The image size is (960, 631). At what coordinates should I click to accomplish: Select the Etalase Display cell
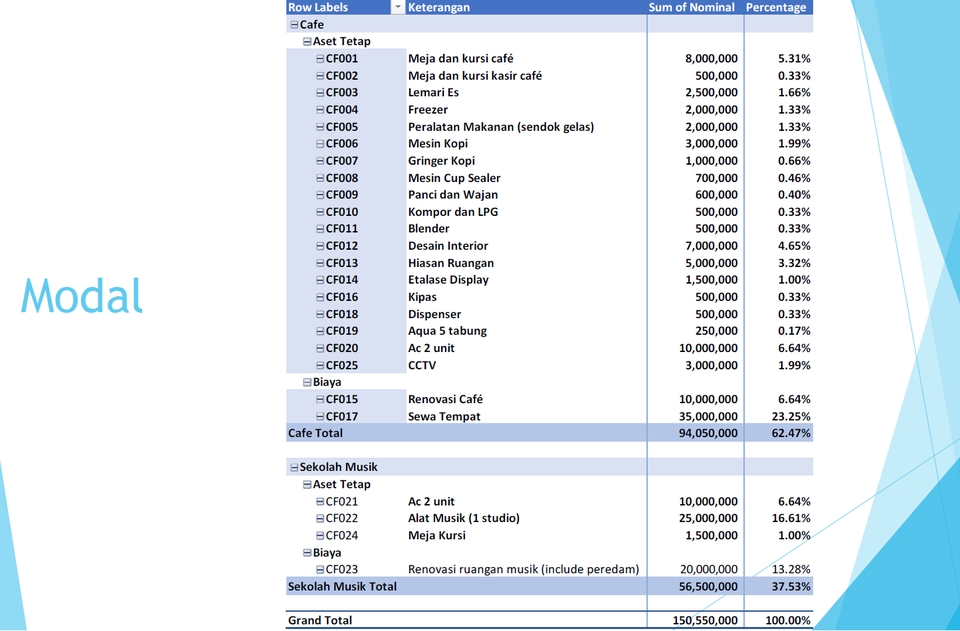448,280
